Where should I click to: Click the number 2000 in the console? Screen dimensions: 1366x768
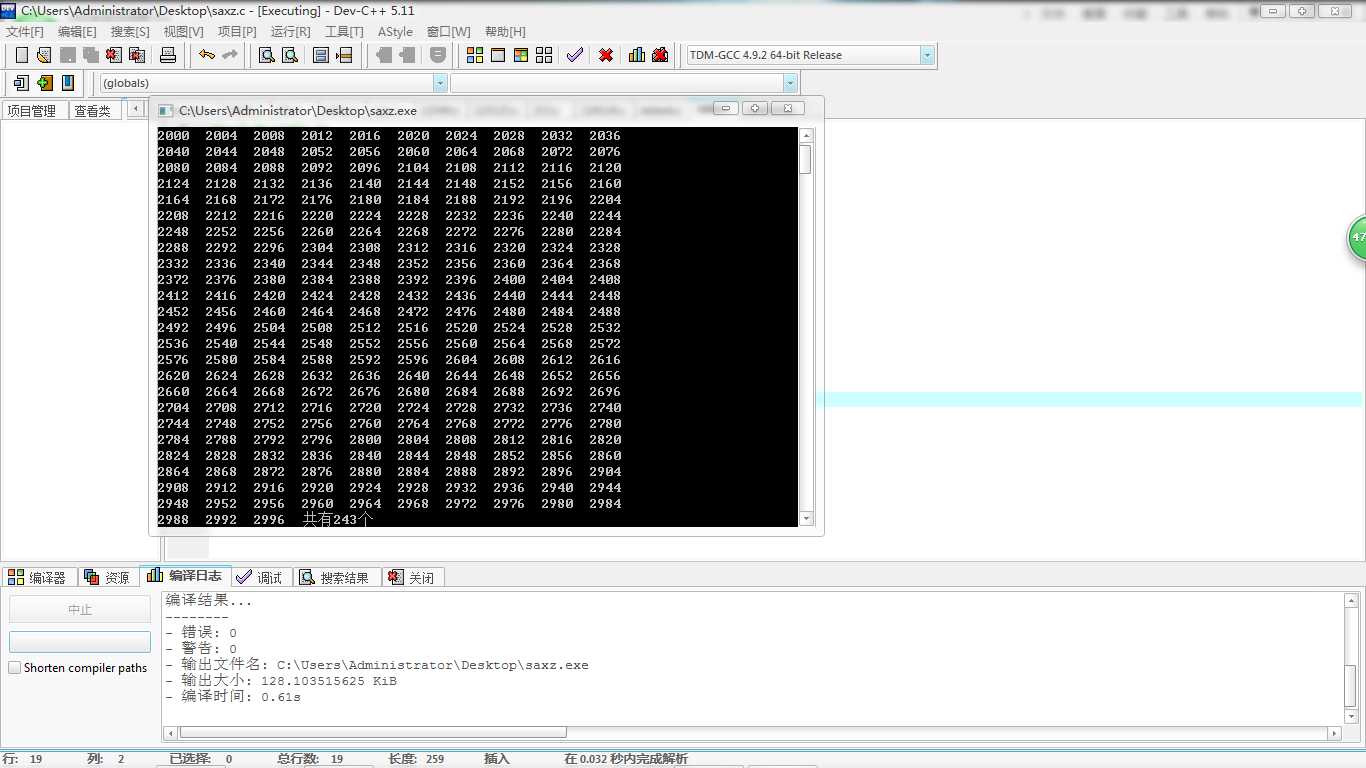click(x=173, y=136)
